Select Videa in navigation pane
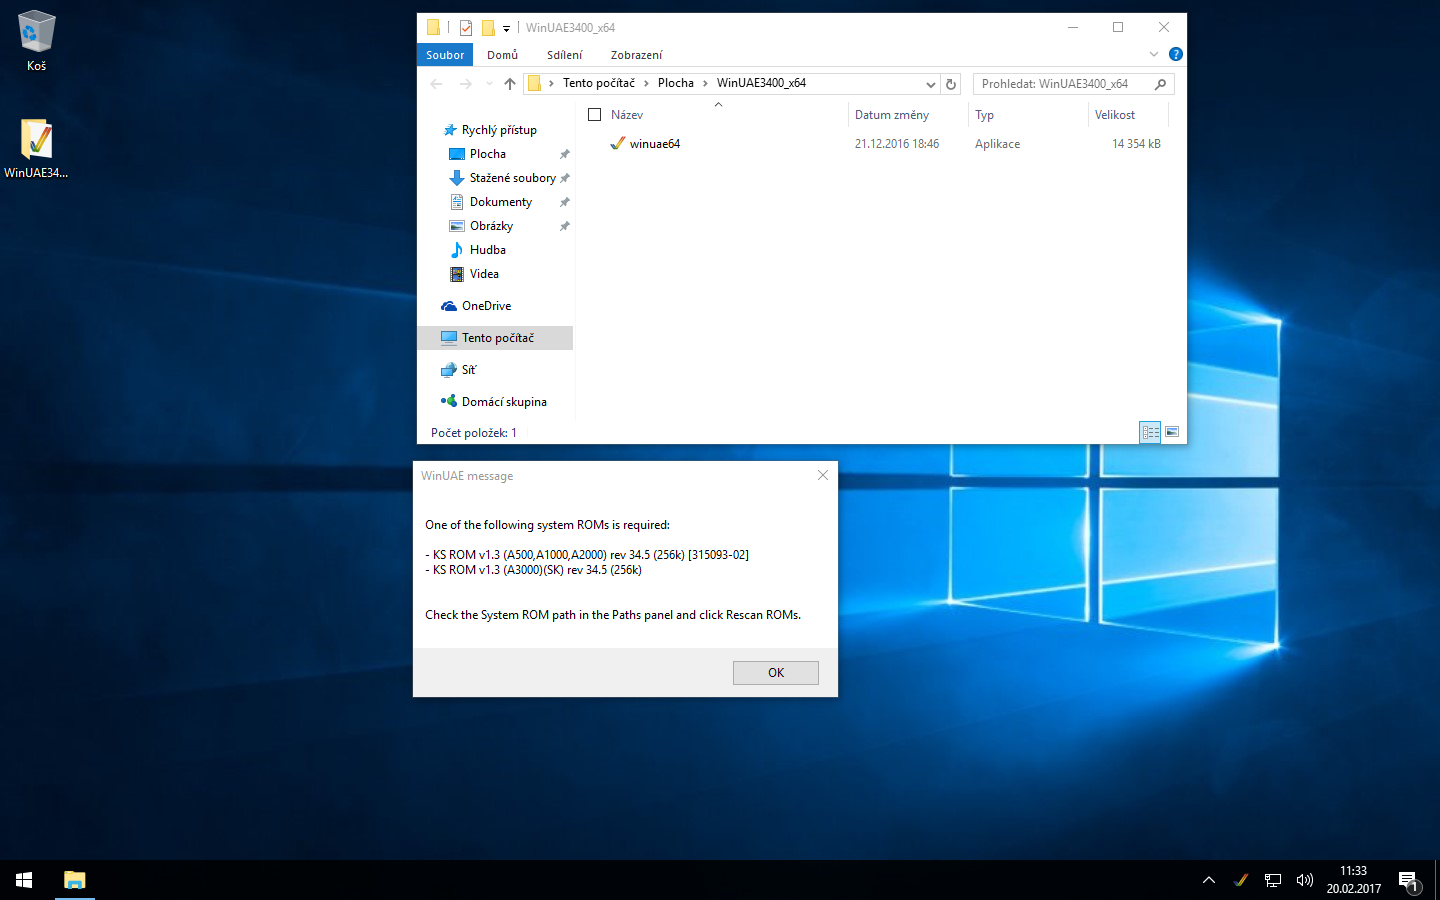 (484, 274)
